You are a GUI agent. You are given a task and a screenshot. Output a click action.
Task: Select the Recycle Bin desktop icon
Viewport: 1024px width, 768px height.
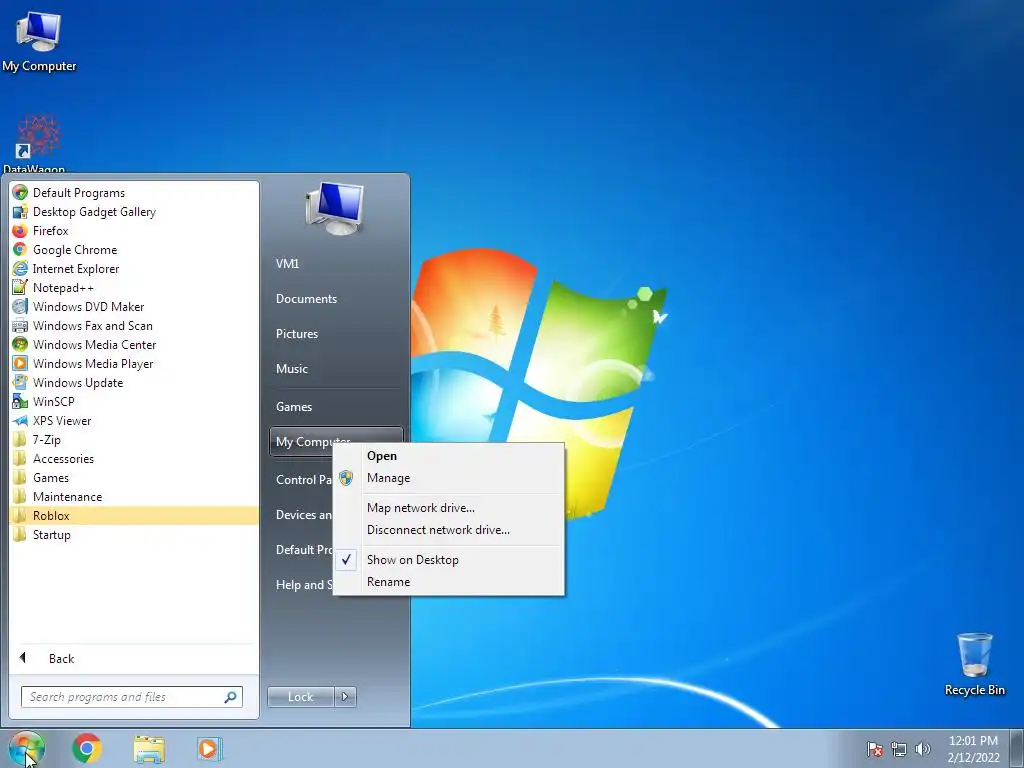tap(974, 664)
